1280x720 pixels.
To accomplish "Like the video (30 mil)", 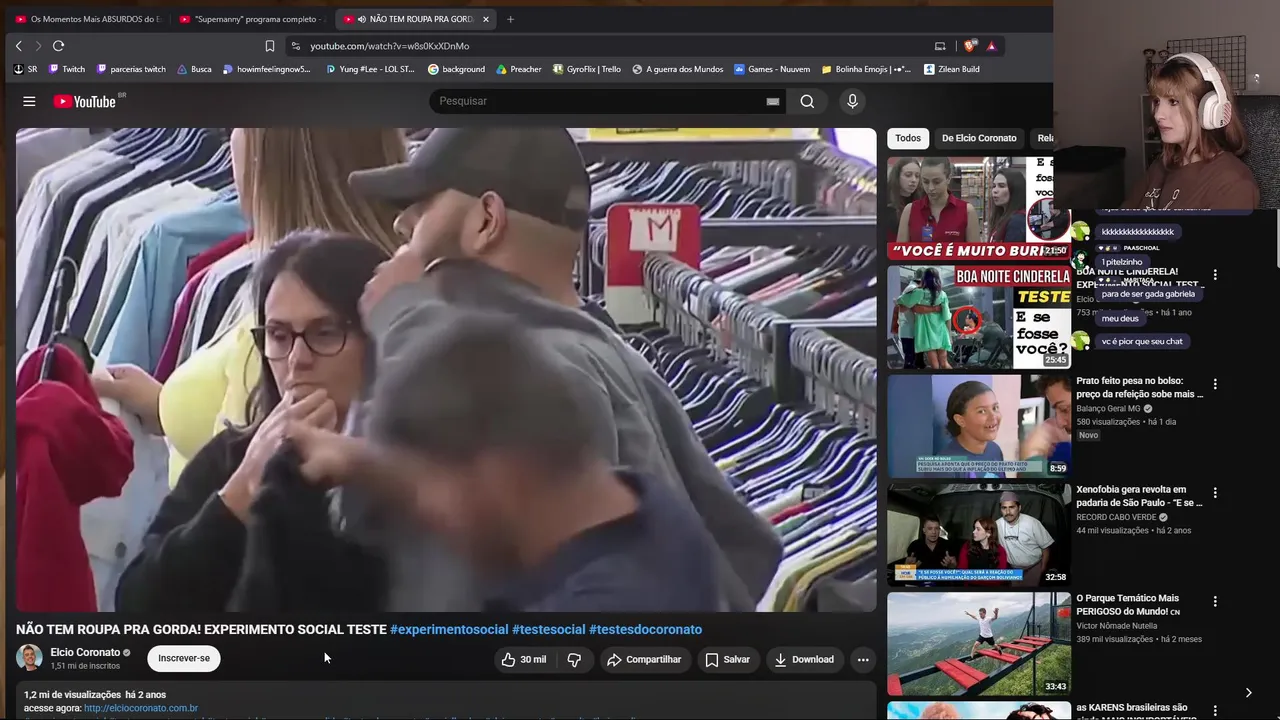I will point(524,659).
